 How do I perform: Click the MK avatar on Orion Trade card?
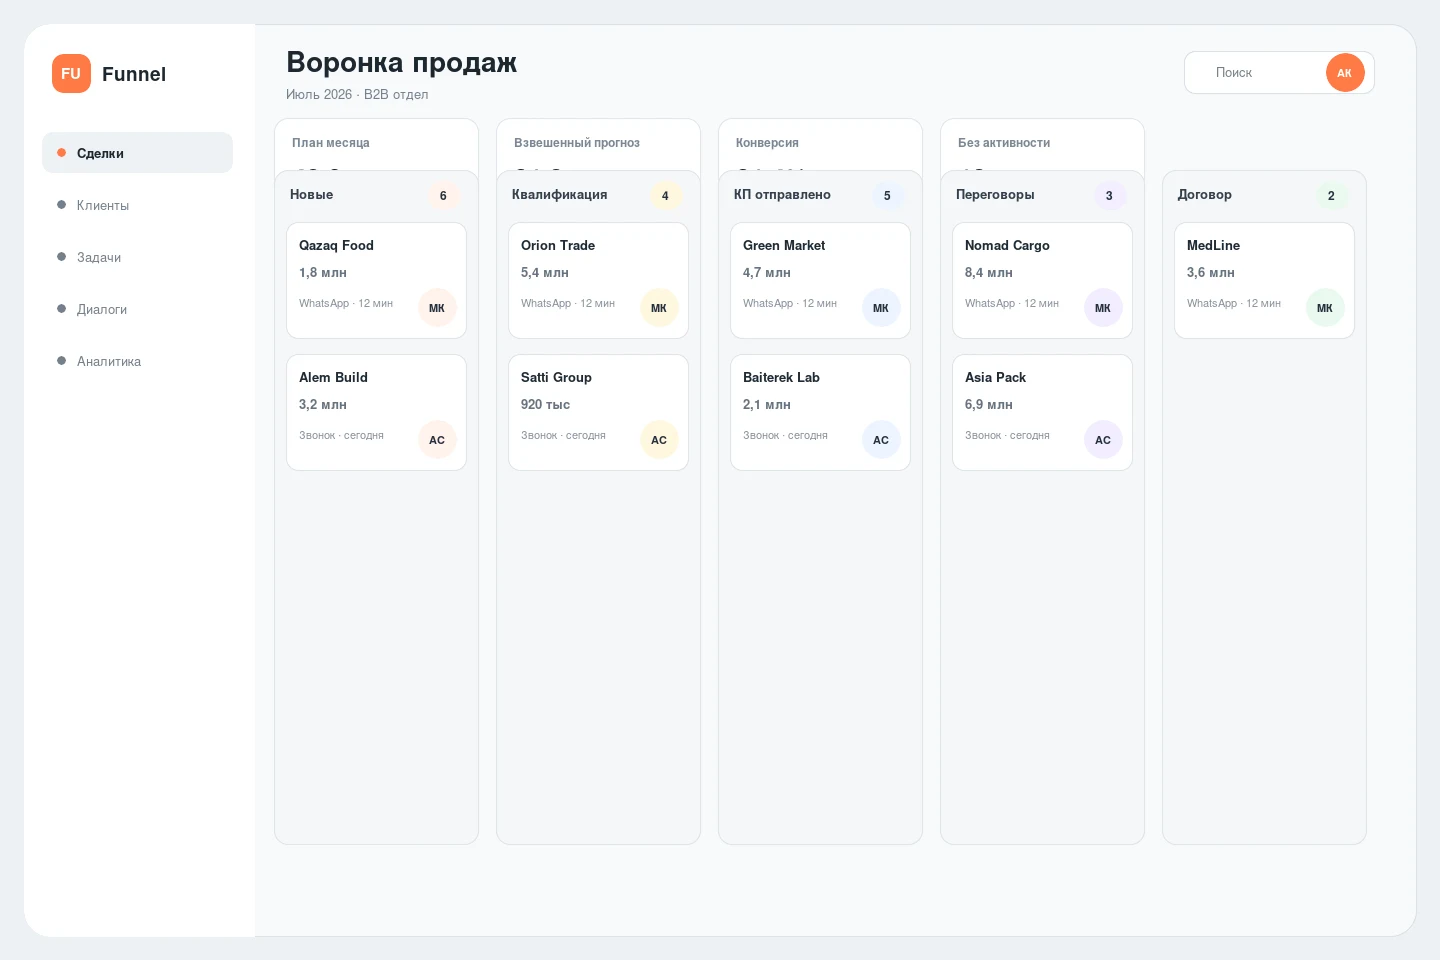[659, 308]
